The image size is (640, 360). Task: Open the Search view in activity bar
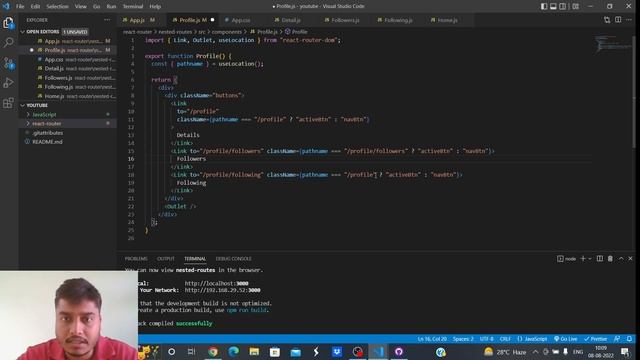[8, 42]
